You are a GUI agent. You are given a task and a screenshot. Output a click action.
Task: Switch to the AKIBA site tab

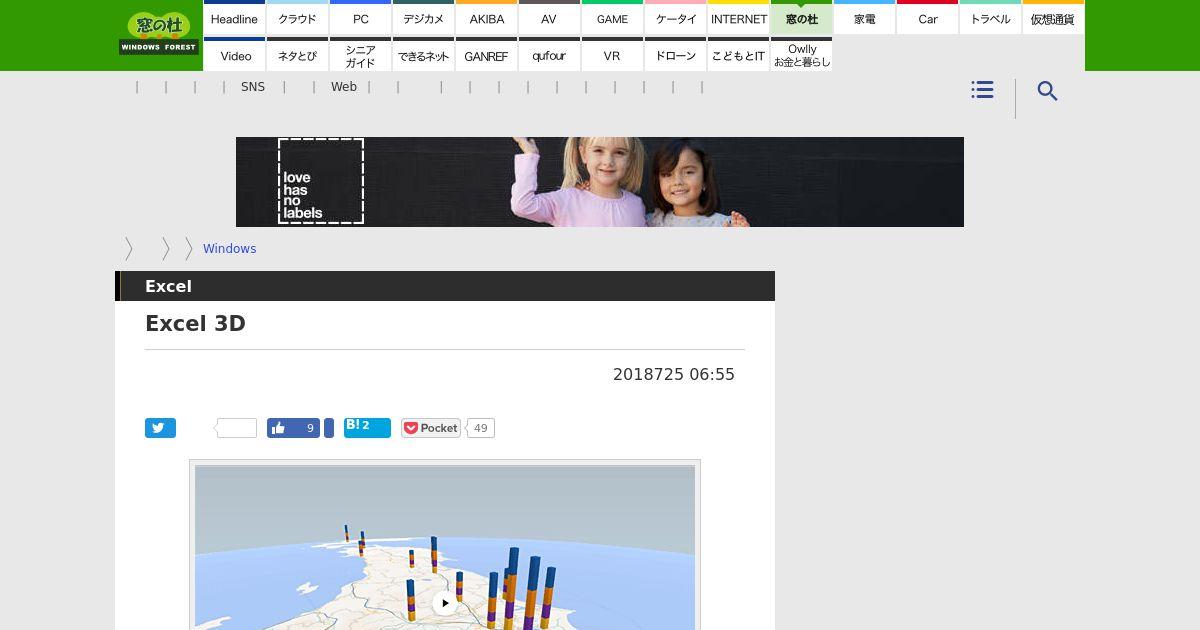486,18
